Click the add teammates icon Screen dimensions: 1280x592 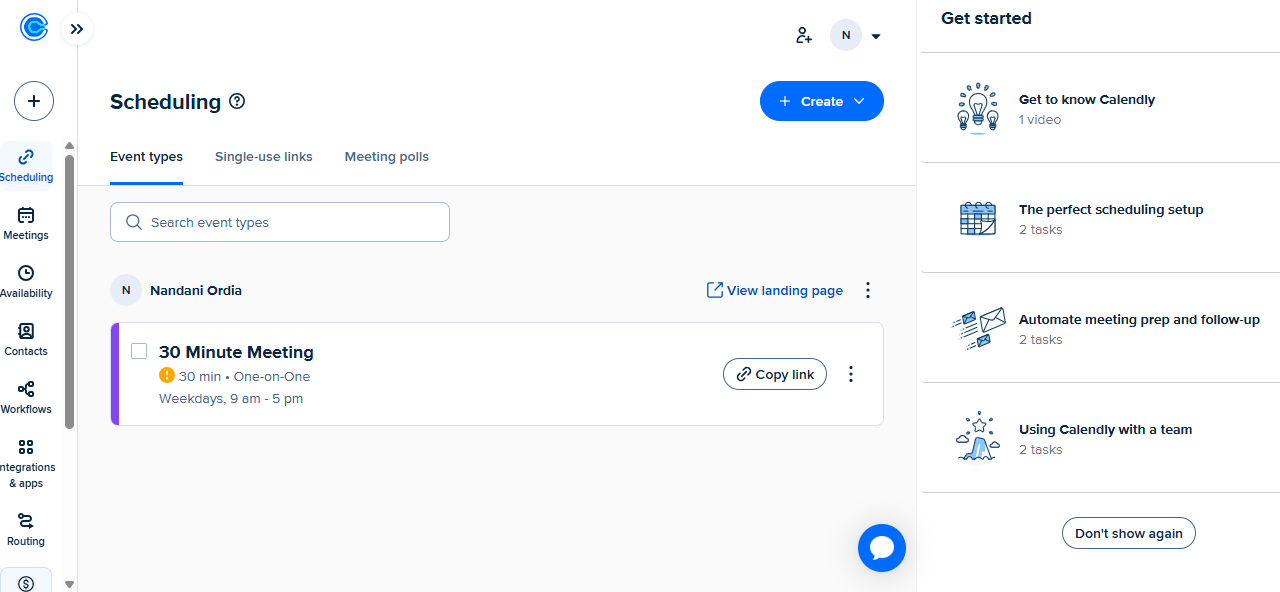click(x=804, y=35)
